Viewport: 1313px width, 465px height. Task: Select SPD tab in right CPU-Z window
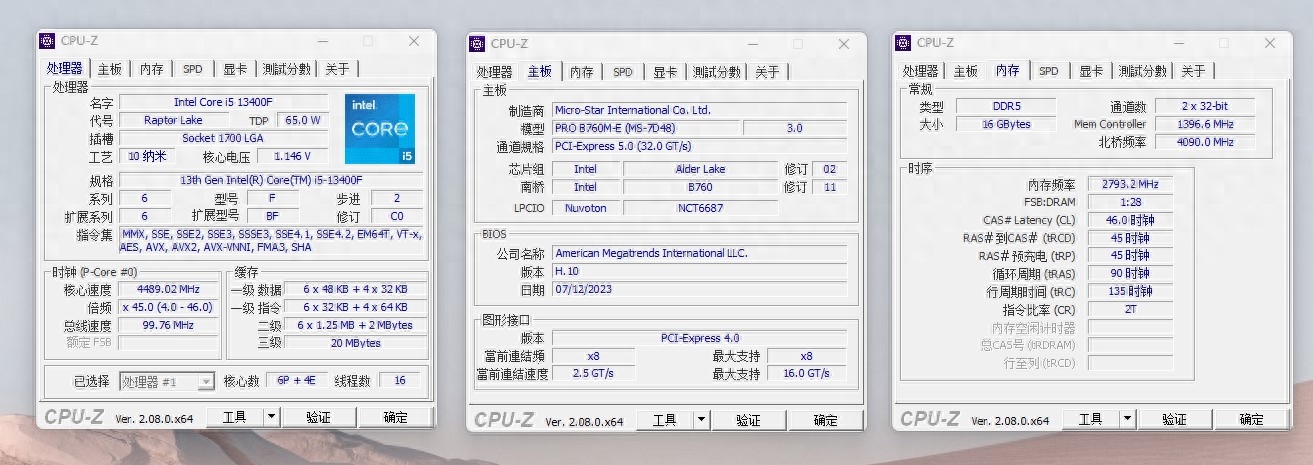coord(1048,71)
